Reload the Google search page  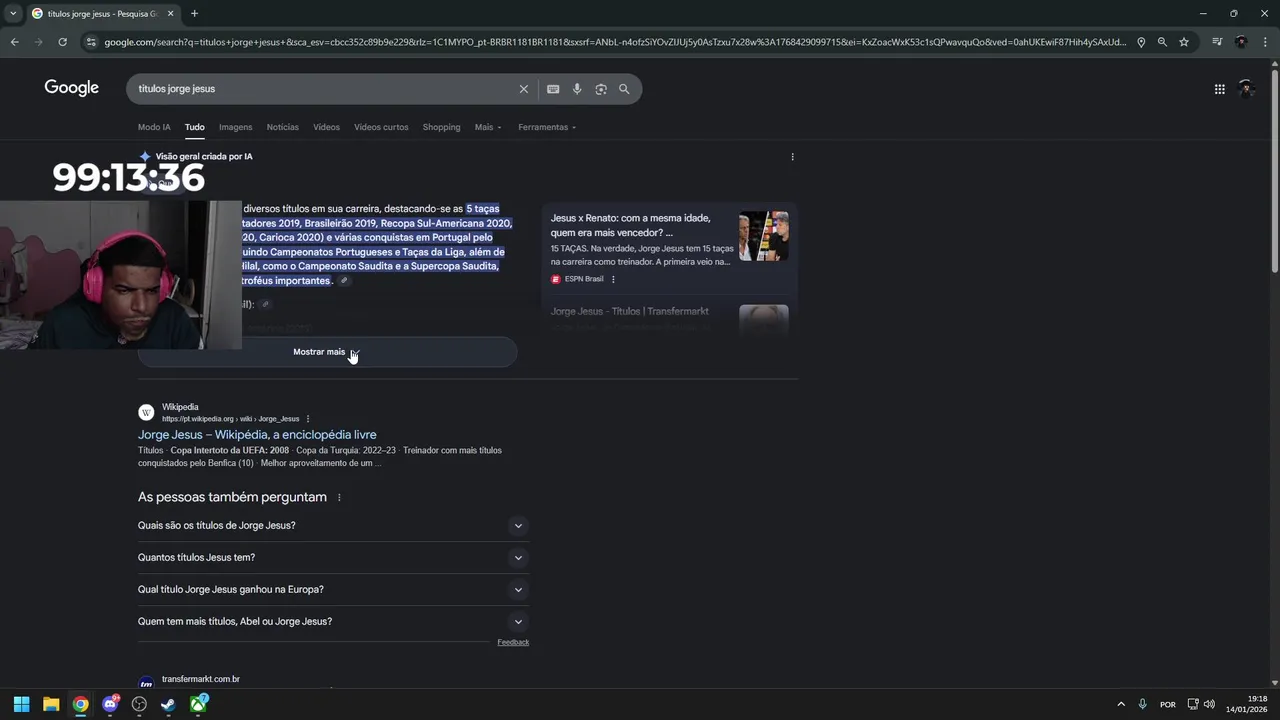click(x=62, y=42)
